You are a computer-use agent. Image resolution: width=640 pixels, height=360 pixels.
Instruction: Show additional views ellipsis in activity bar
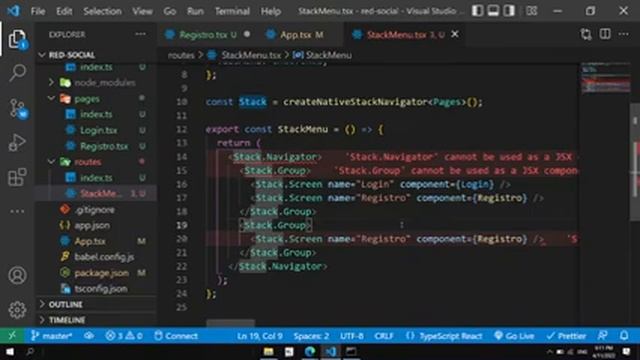[x=17, y=211]
